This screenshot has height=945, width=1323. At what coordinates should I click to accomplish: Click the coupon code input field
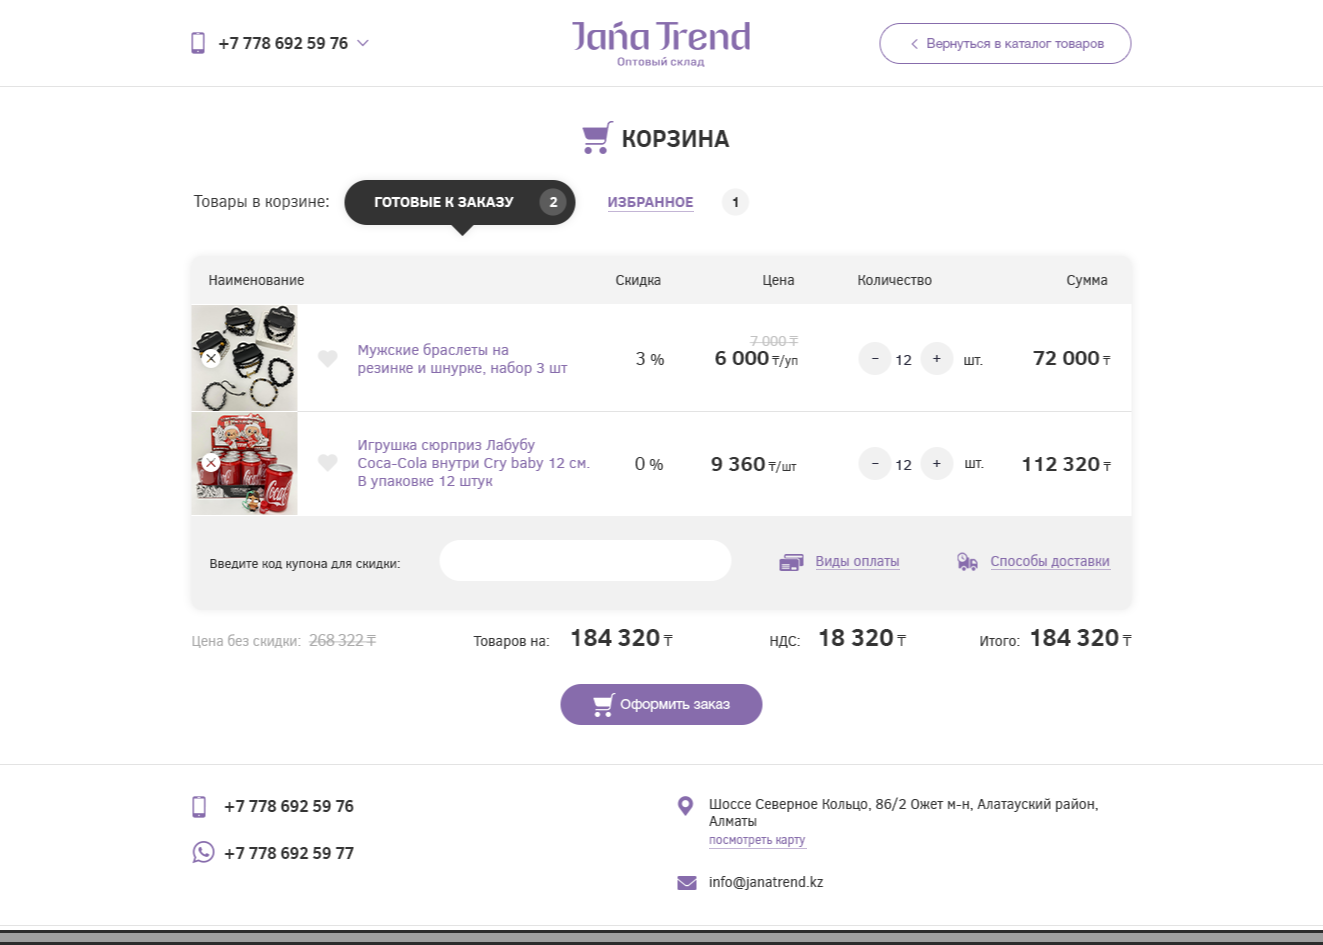coord(585,560)
